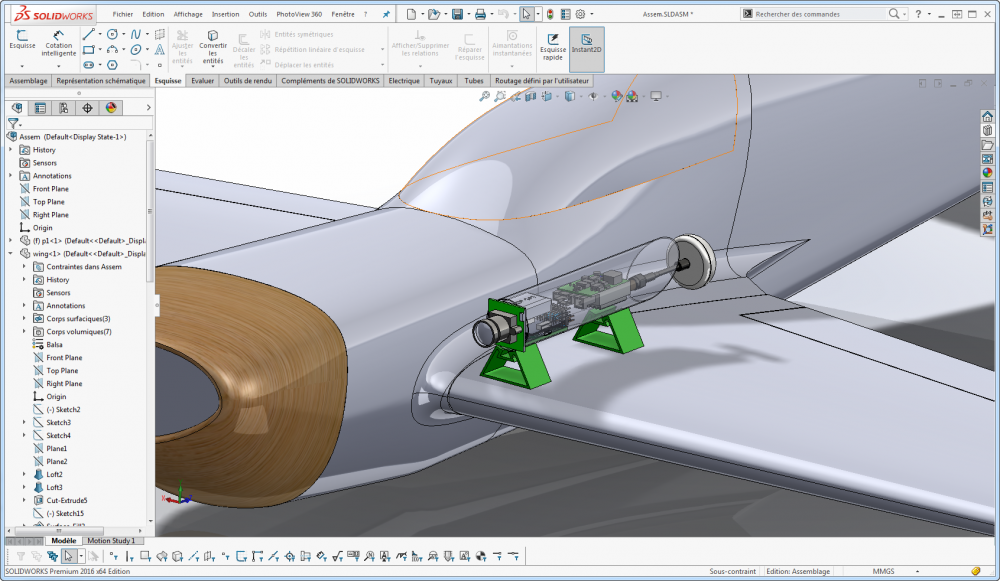This screenshot has height=581, width=1000.
Task: Expand the Corps surfaciques(3) folder
Action: pos(24,319)
